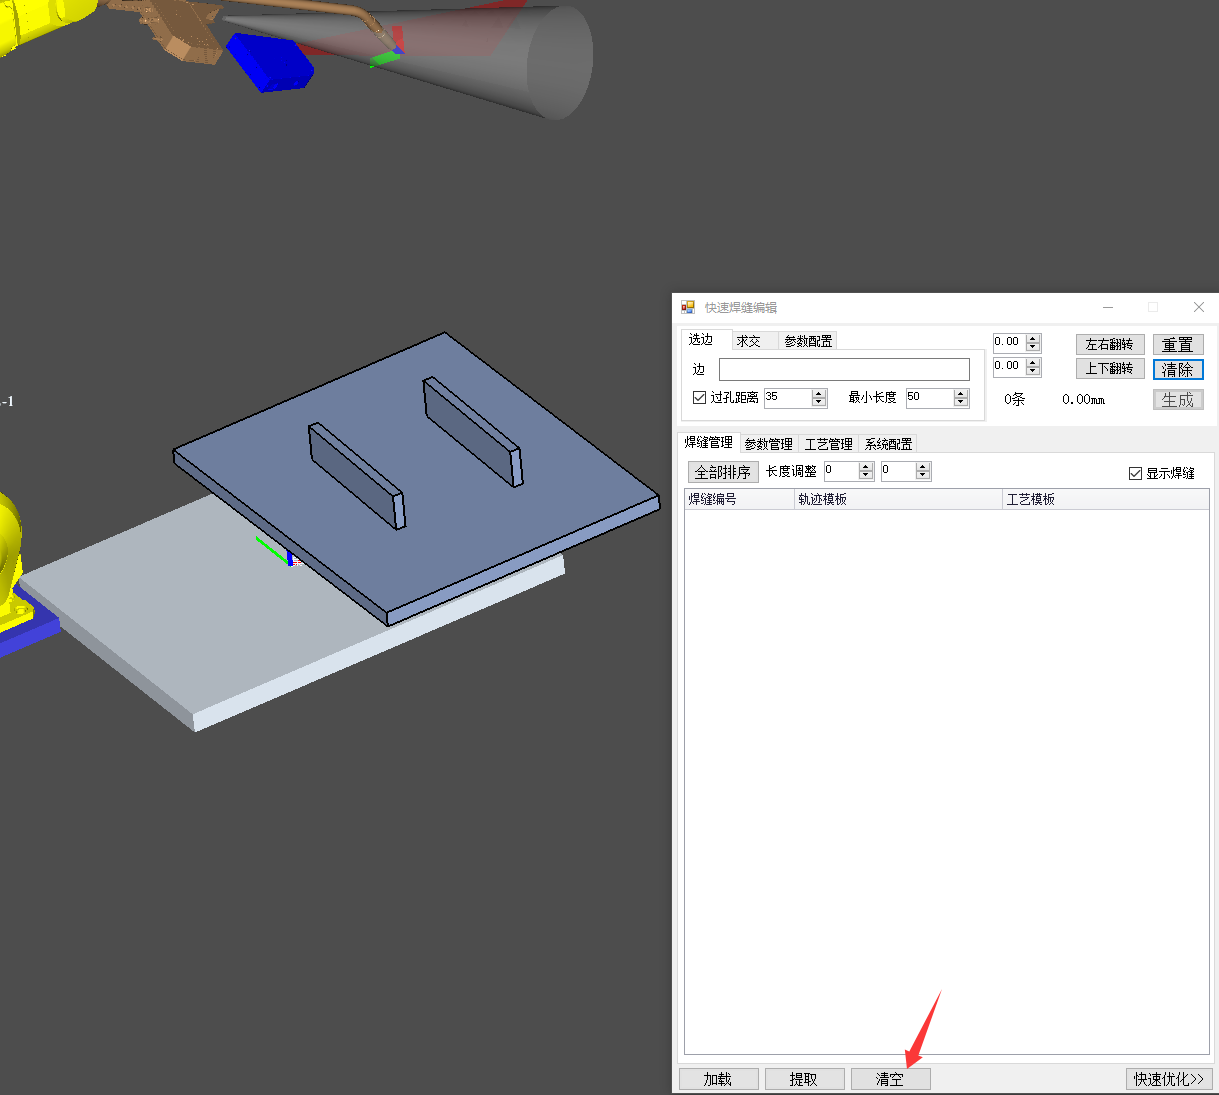The height and width of the screenshot is (1095, 1219).
Task: Minimize the 快速焊缝编辑 window
Action: coord(1108,307)
